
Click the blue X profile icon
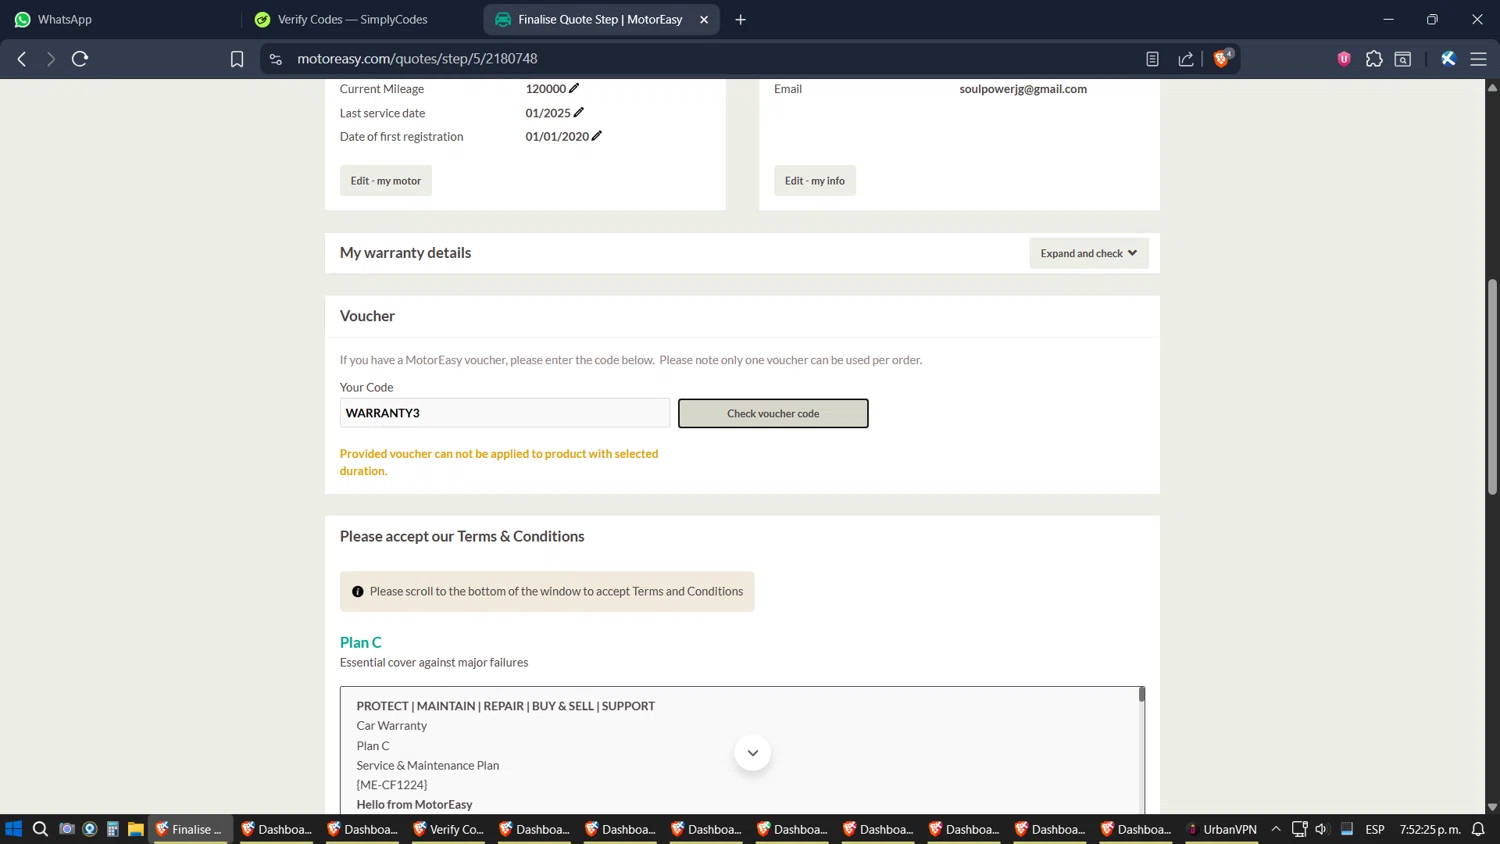pos(1448,59)
